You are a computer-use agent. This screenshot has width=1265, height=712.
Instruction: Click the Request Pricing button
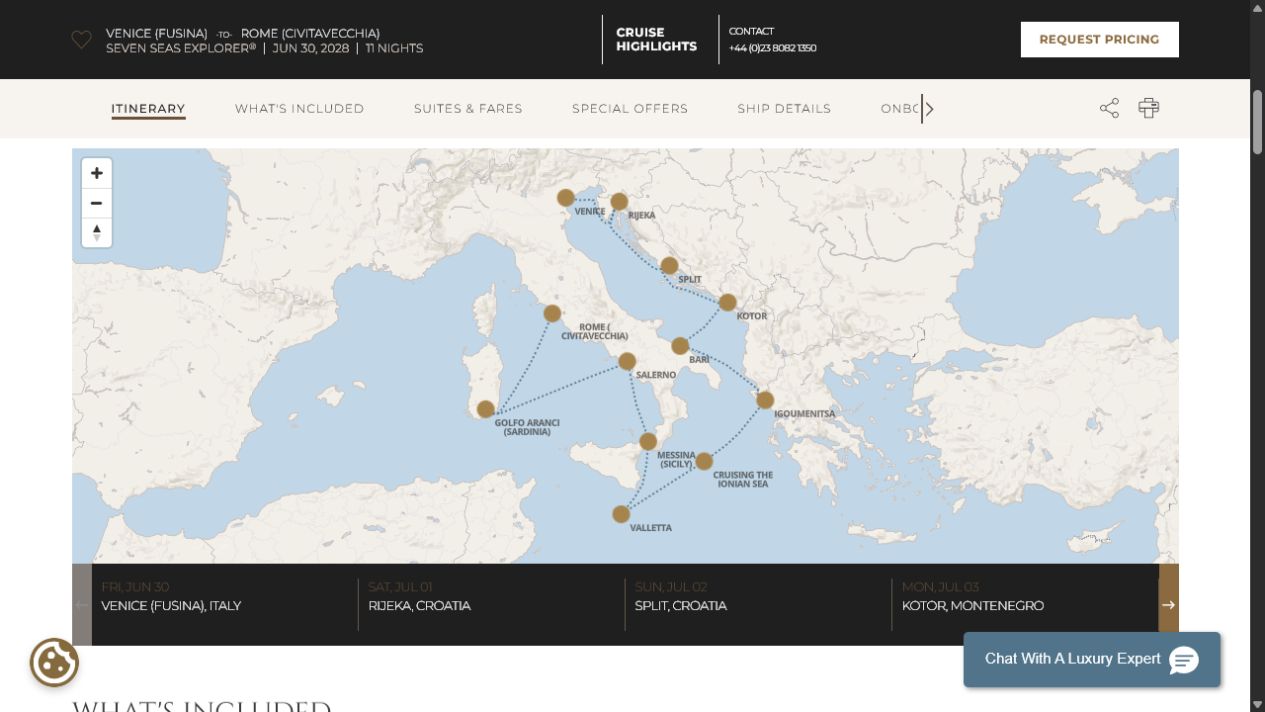coord(1099,40)
